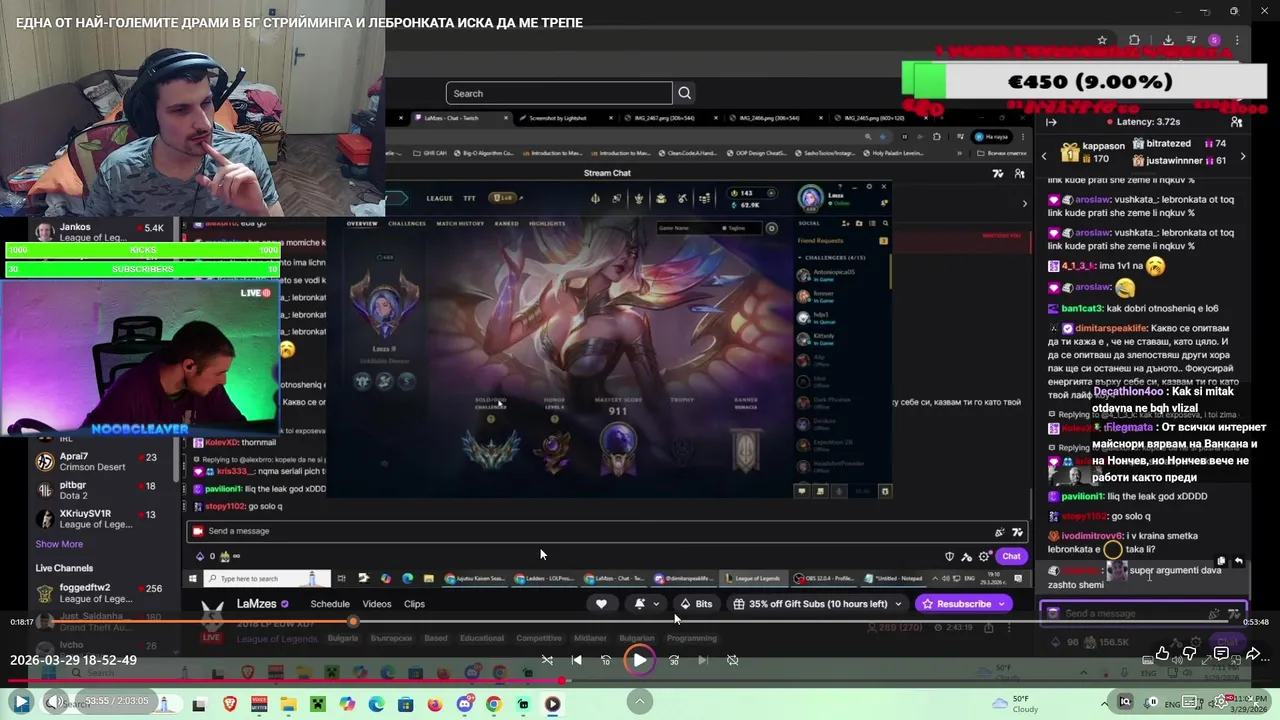
Task: Toggle the notification bell for LaMzes
Action: 640,604
